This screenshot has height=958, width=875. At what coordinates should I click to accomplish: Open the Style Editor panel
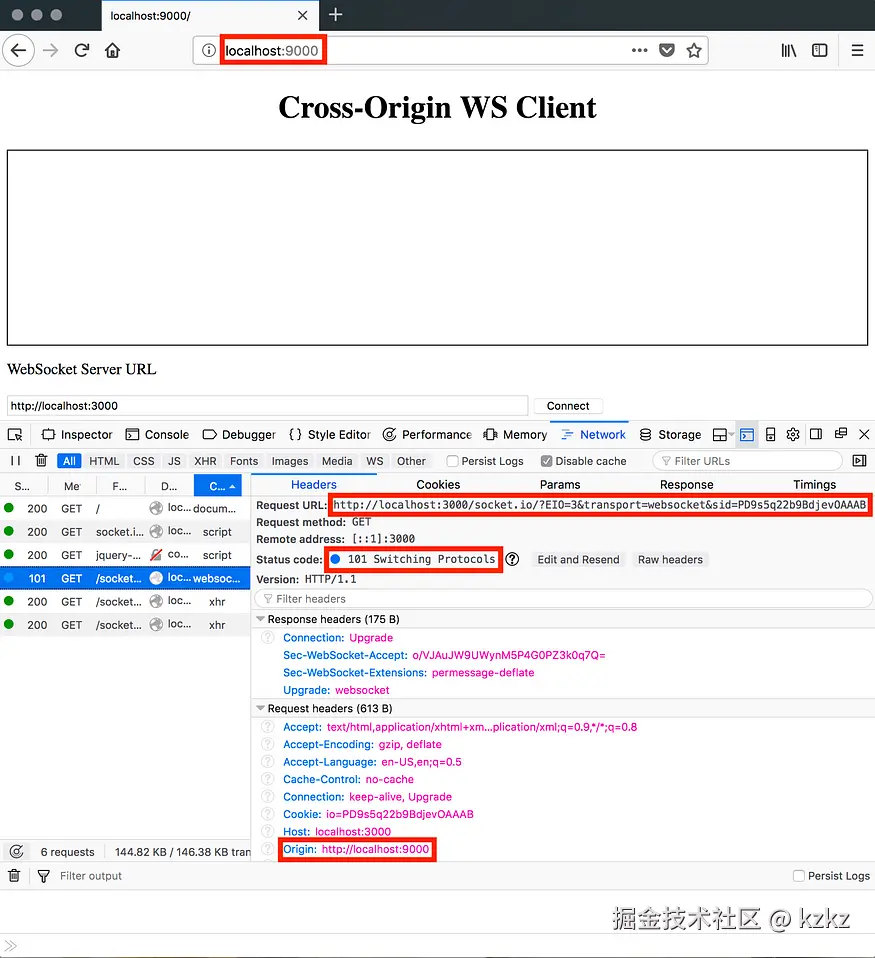[329, 434]
